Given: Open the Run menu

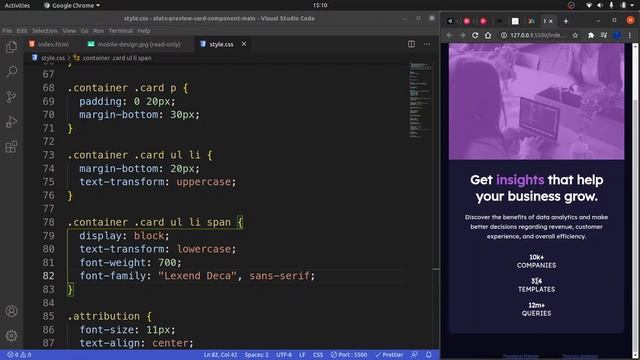Looking at the screenshot, I should tap(98, 31).
